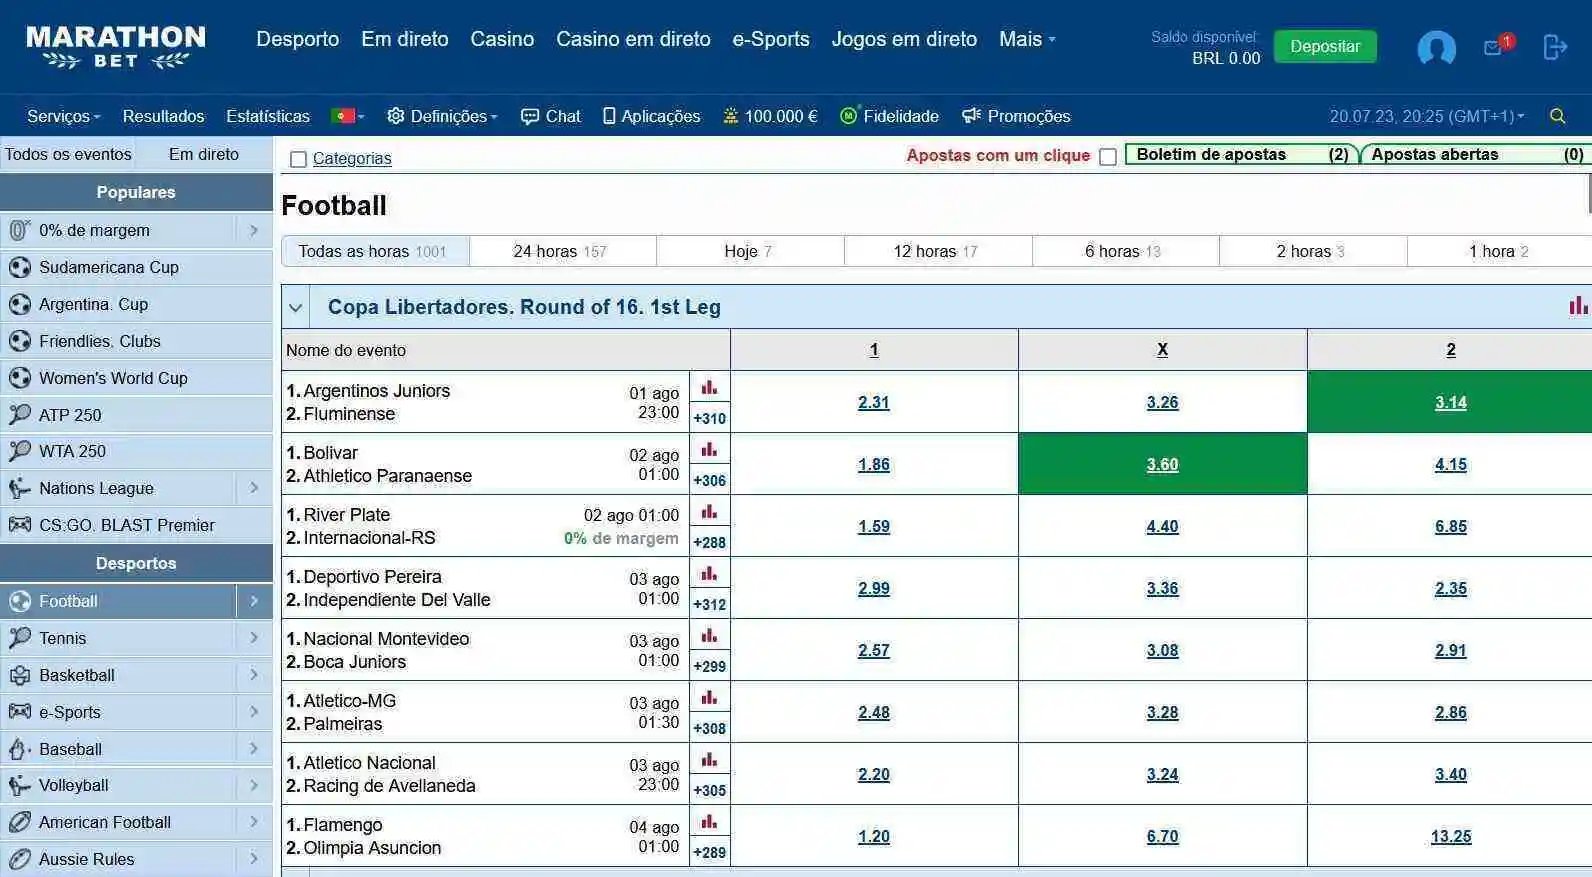The height and width of the screenshot is (877, 1592).
Task: Open e-Sports in main navigation
Action: click(x=771, y=39)
